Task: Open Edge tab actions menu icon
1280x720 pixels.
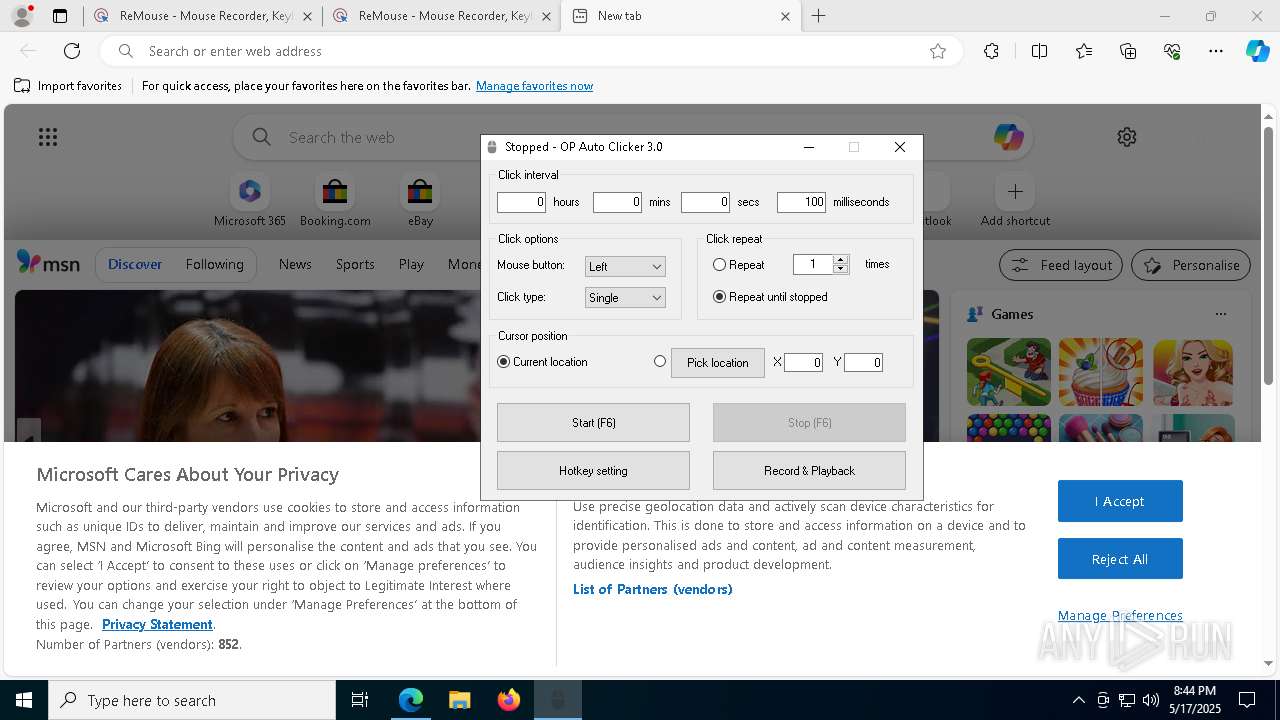Action: 60,16
